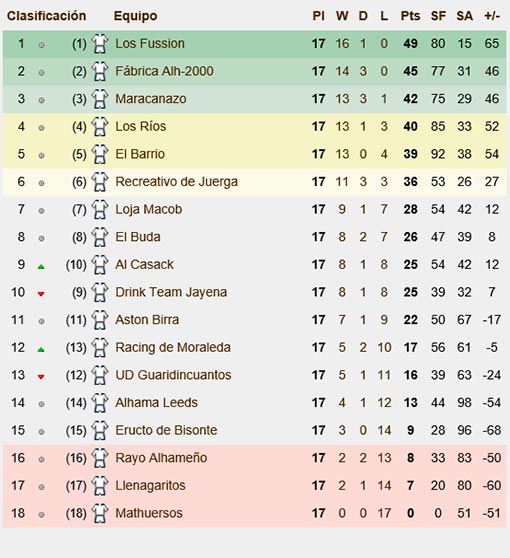Image resolution: width=510 pixels, height=558 pixels.
Task: Click the Clasificación column header
Action: (x=47, y=16)
